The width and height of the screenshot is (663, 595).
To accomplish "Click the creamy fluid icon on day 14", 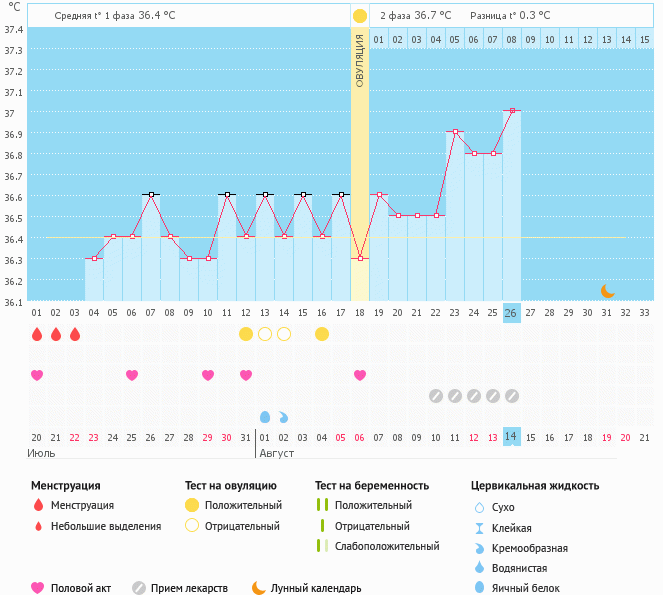I will (284, 416).
